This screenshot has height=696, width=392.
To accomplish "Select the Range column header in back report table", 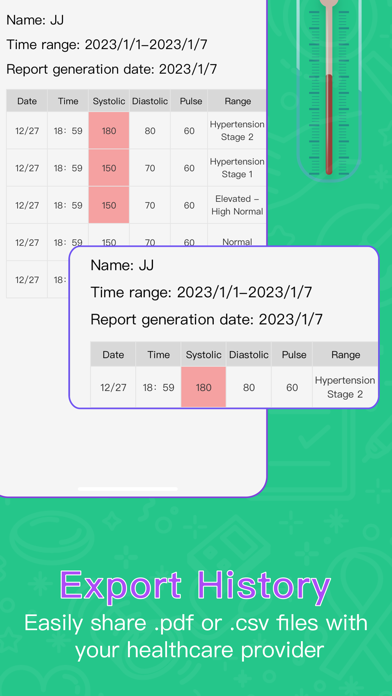I will click(x=238, y=101).
